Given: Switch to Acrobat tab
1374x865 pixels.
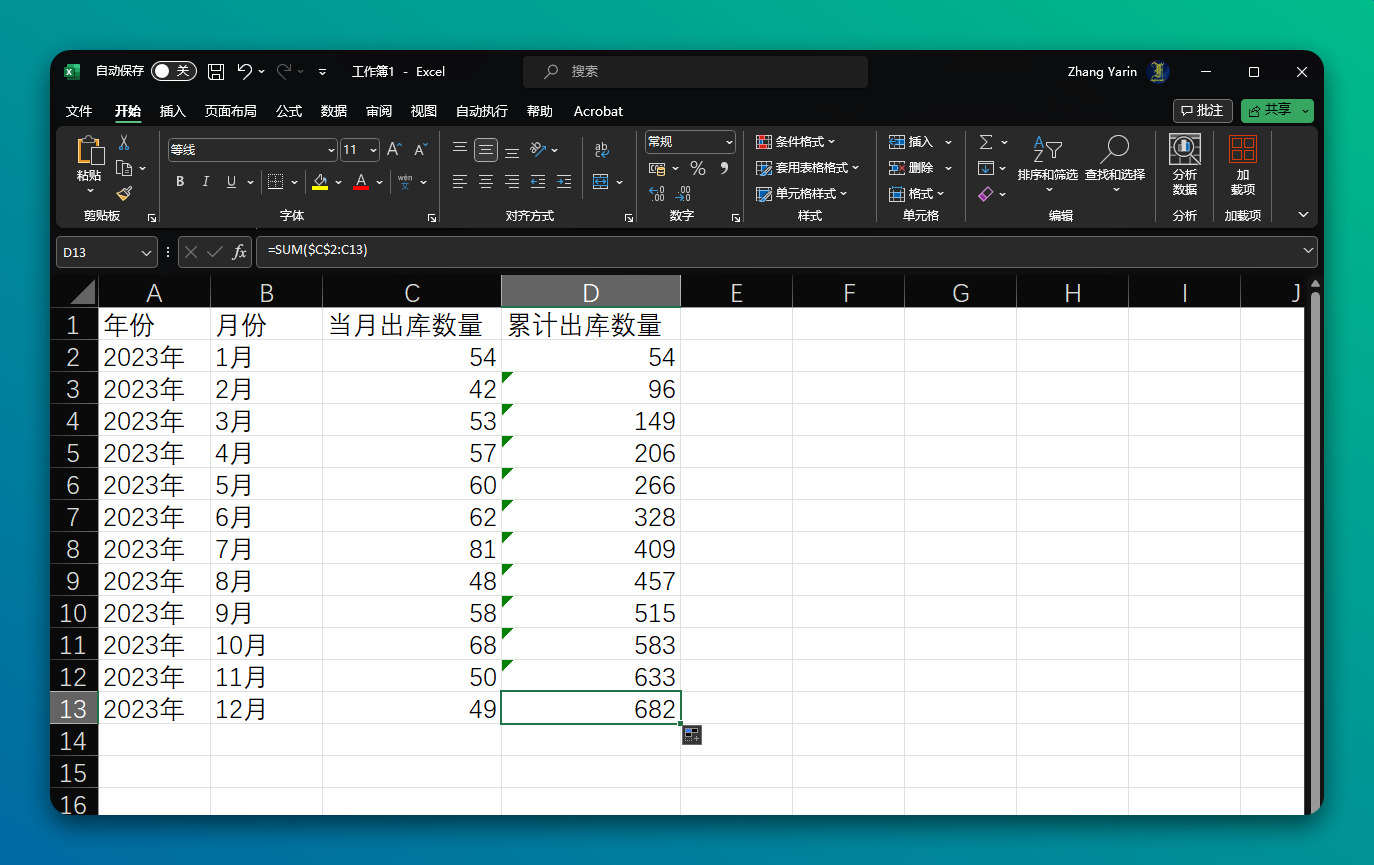Looking at the screenshot, I should pos(598,111).
